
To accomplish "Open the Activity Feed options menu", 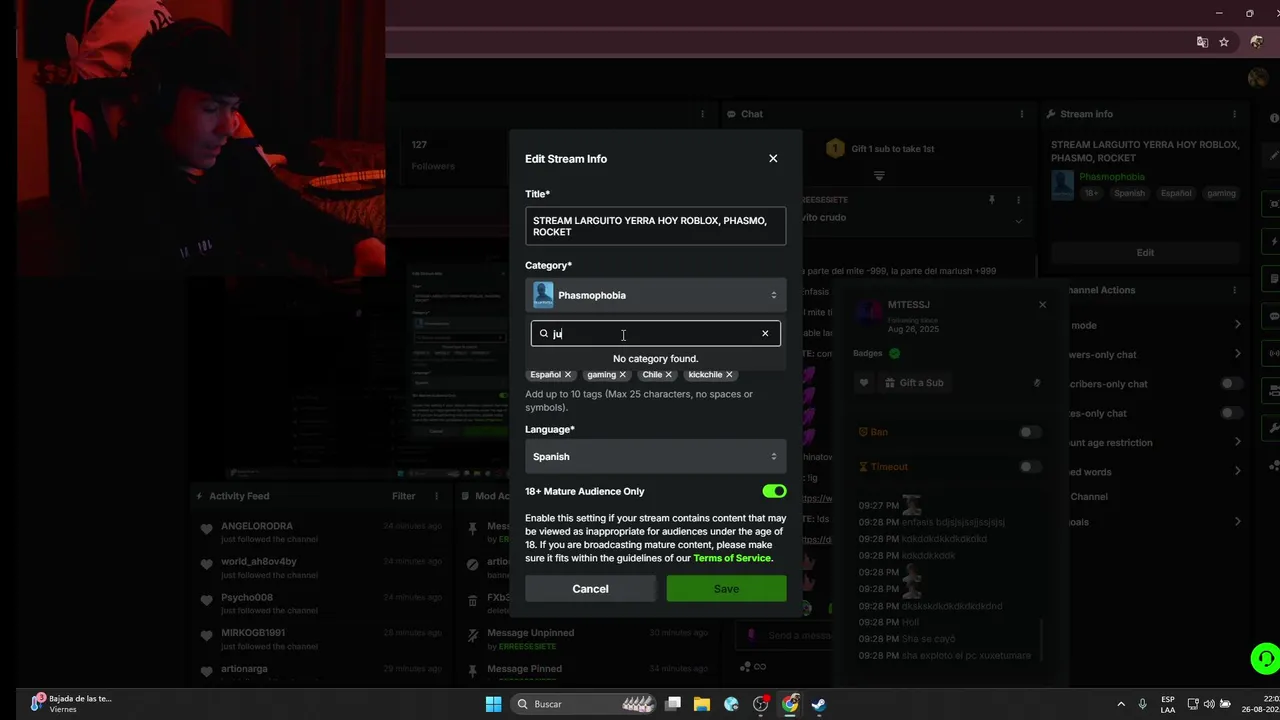I will click(436, 496).
